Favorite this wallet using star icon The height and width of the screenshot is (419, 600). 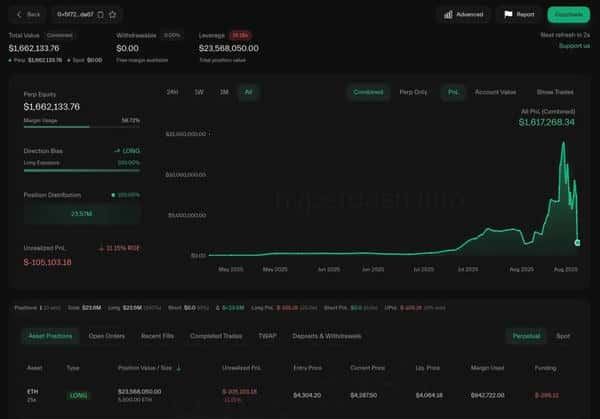click(x=112, y=15)
